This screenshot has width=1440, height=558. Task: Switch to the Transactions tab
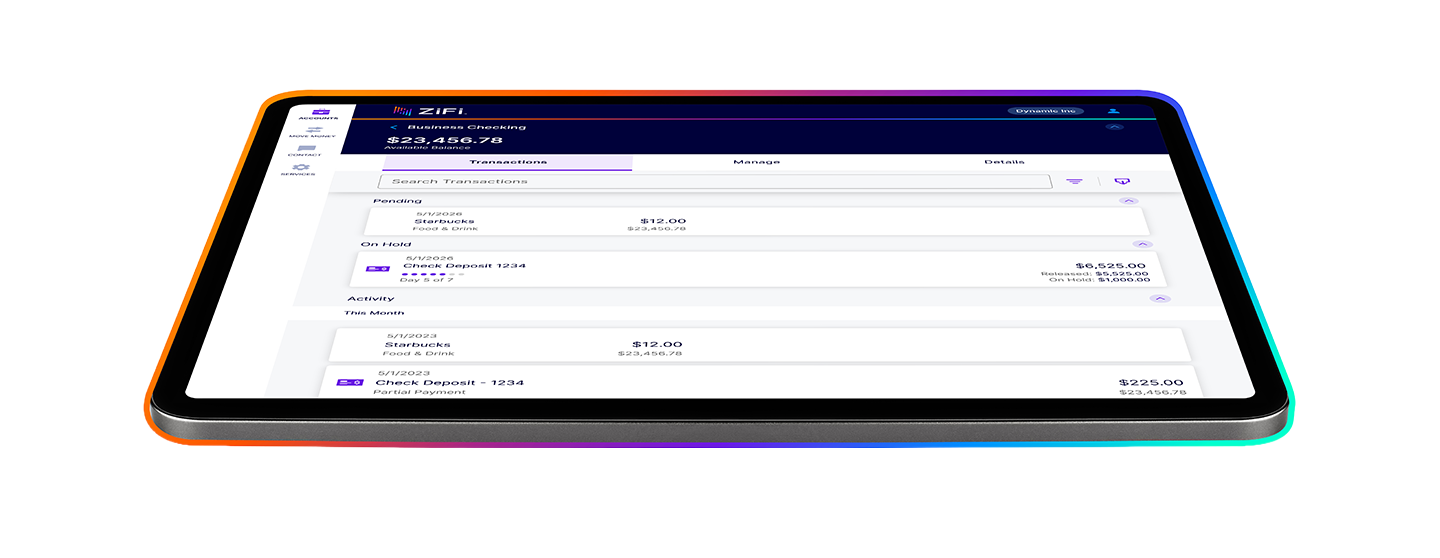508,162
